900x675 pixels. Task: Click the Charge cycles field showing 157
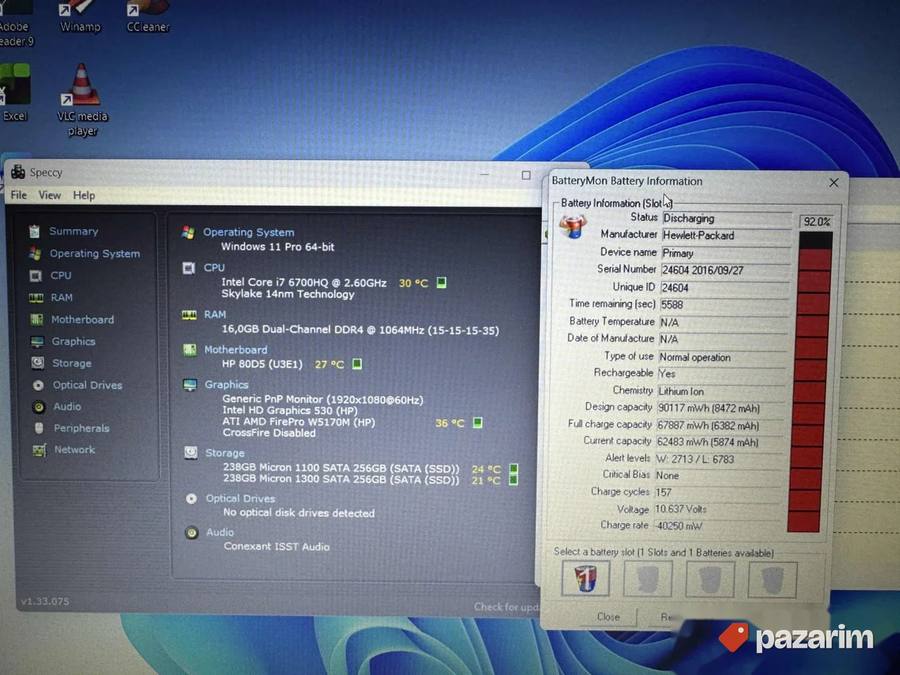(719, 492)
